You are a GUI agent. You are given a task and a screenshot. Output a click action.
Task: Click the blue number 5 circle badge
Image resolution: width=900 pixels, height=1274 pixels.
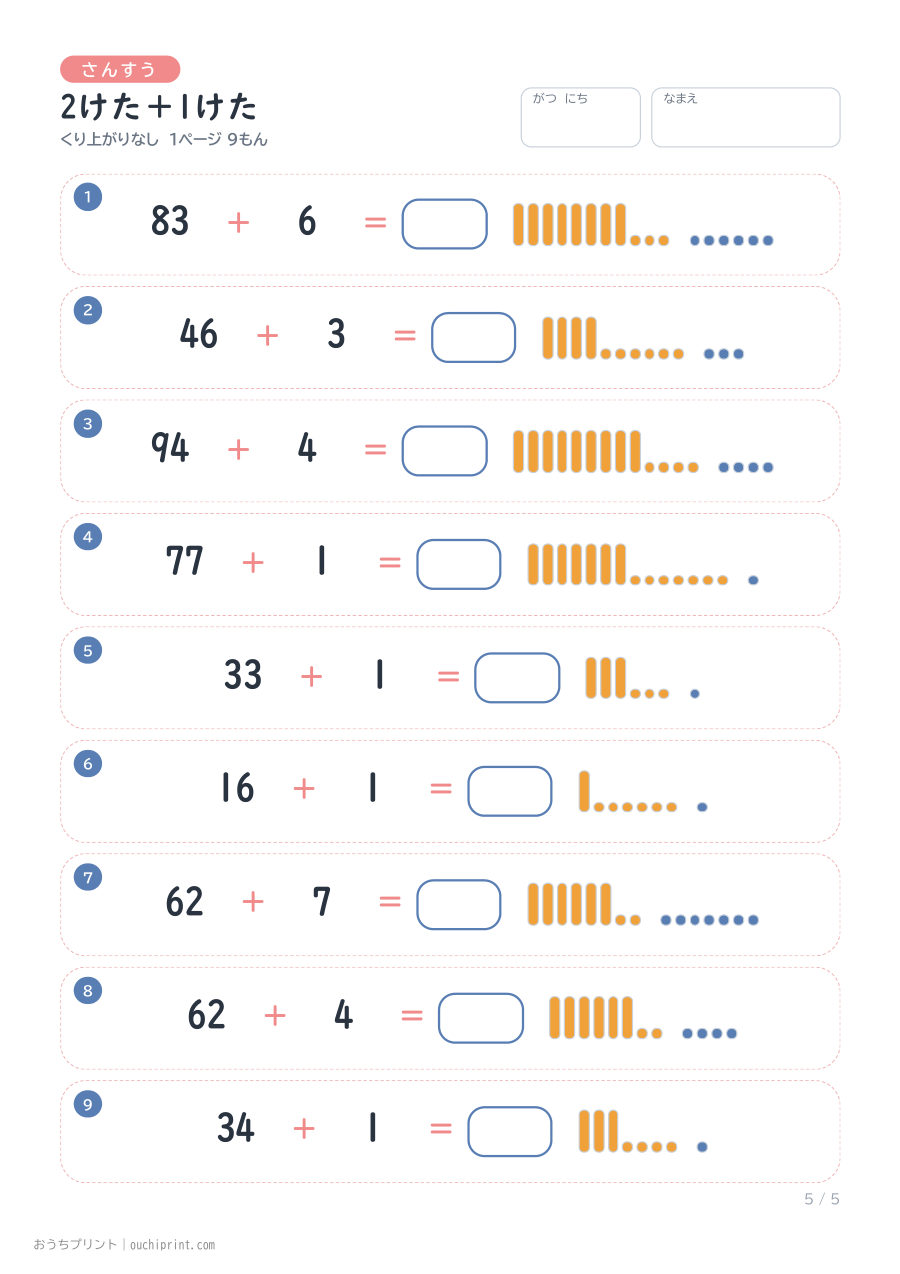88,650
